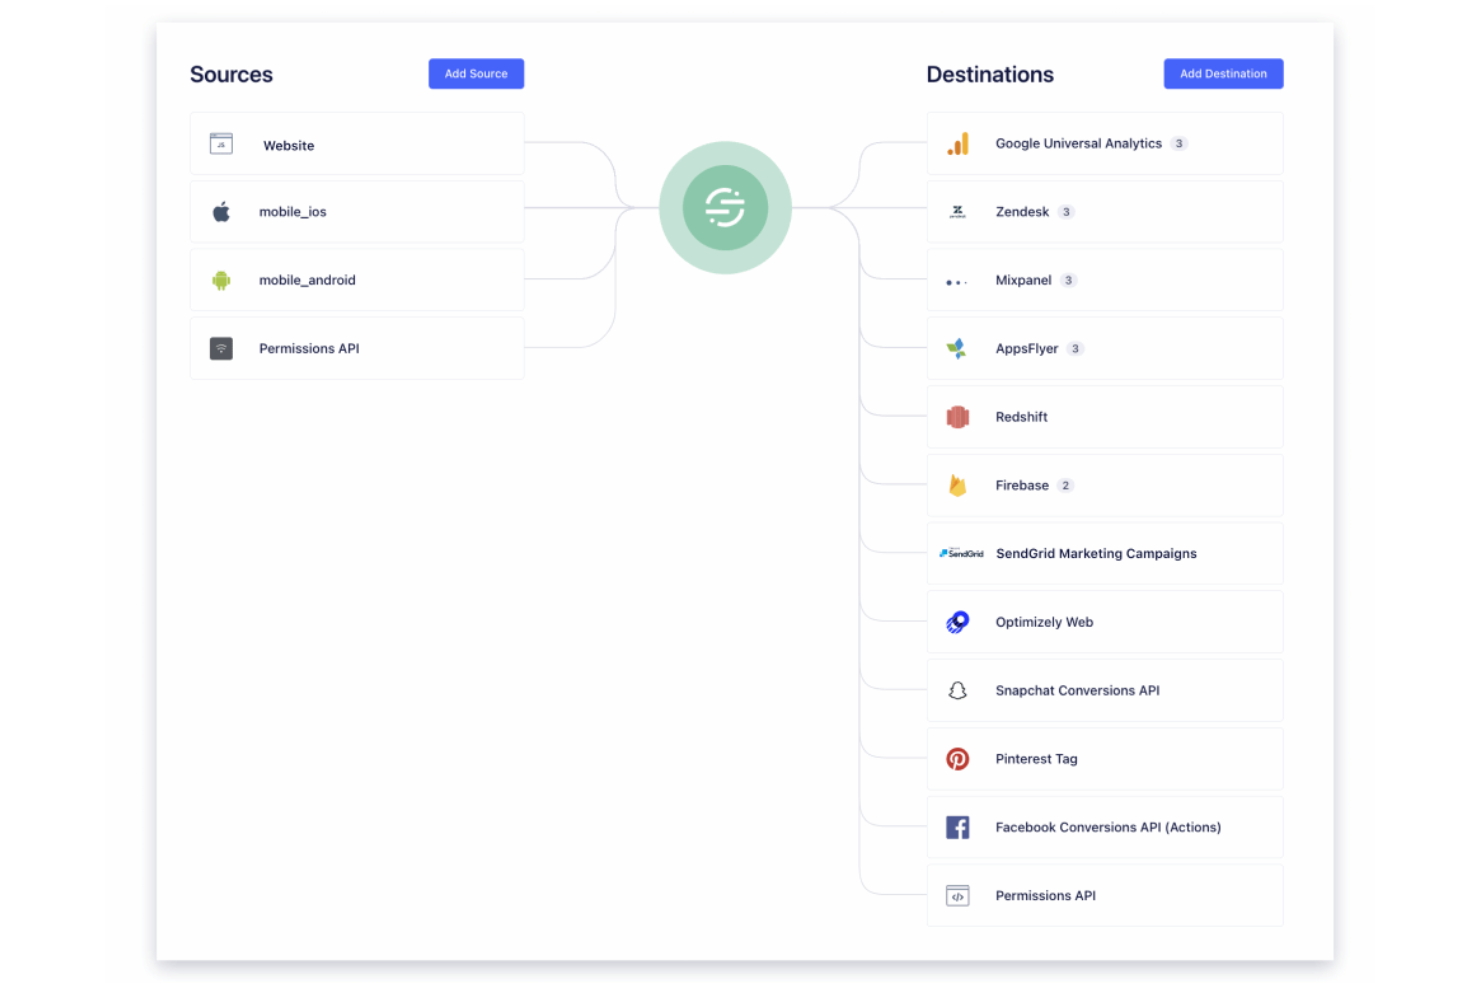Viewport: 1480px width, 987px height.
Task: Click the Apple icon for mobile_ios source
Action: coord(220,211)
